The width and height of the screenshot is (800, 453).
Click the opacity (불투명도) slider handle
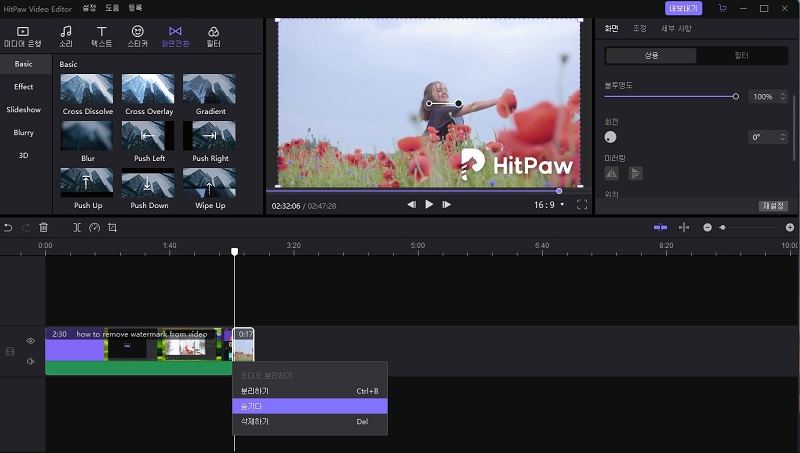pos(736,97)
